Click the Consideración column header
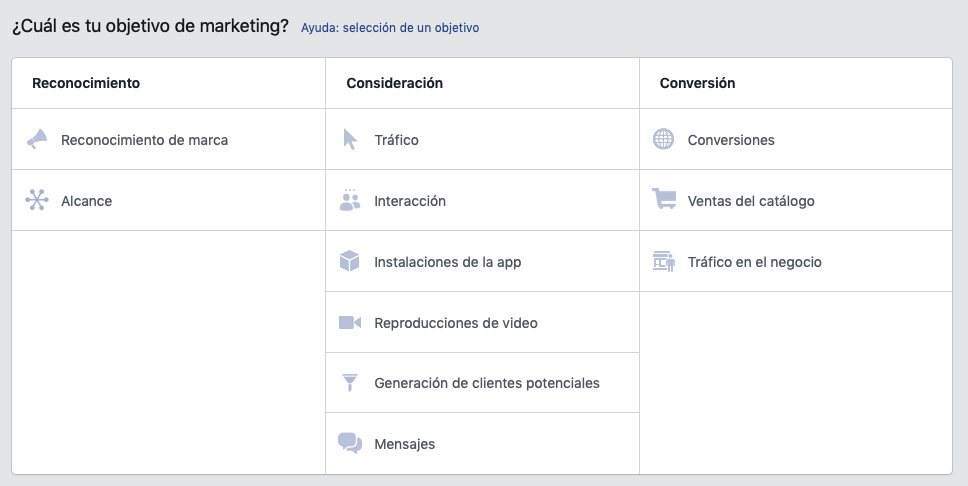This screenshot has width=968, height=486. tap(394, 83)
